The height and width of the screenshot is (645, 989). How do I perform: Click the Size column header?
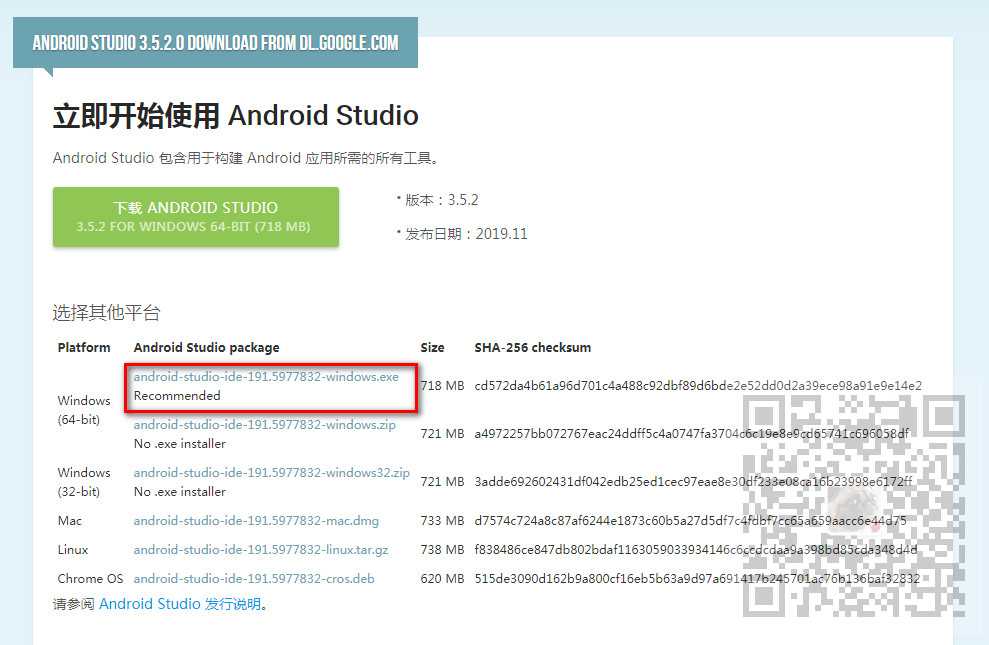click(x=432, y=347)
